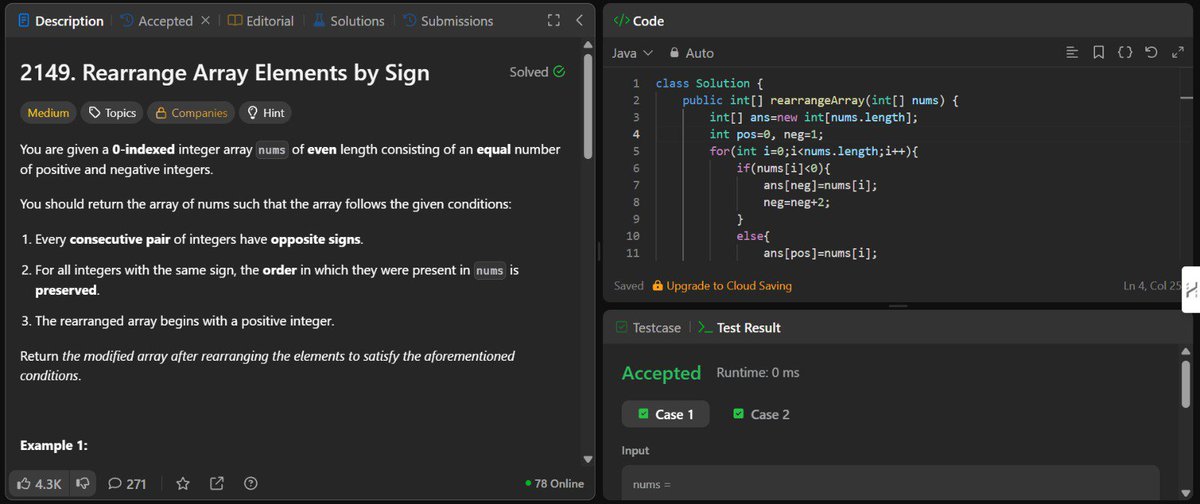Click the Accepted result text

661,373
